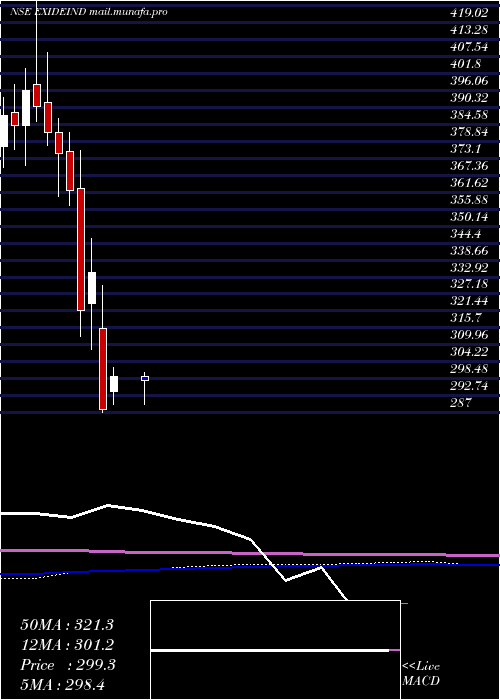This screenshot has height=700, width=500.
Task: Click the white MACD box in lower panel
Action: point(275,650)
